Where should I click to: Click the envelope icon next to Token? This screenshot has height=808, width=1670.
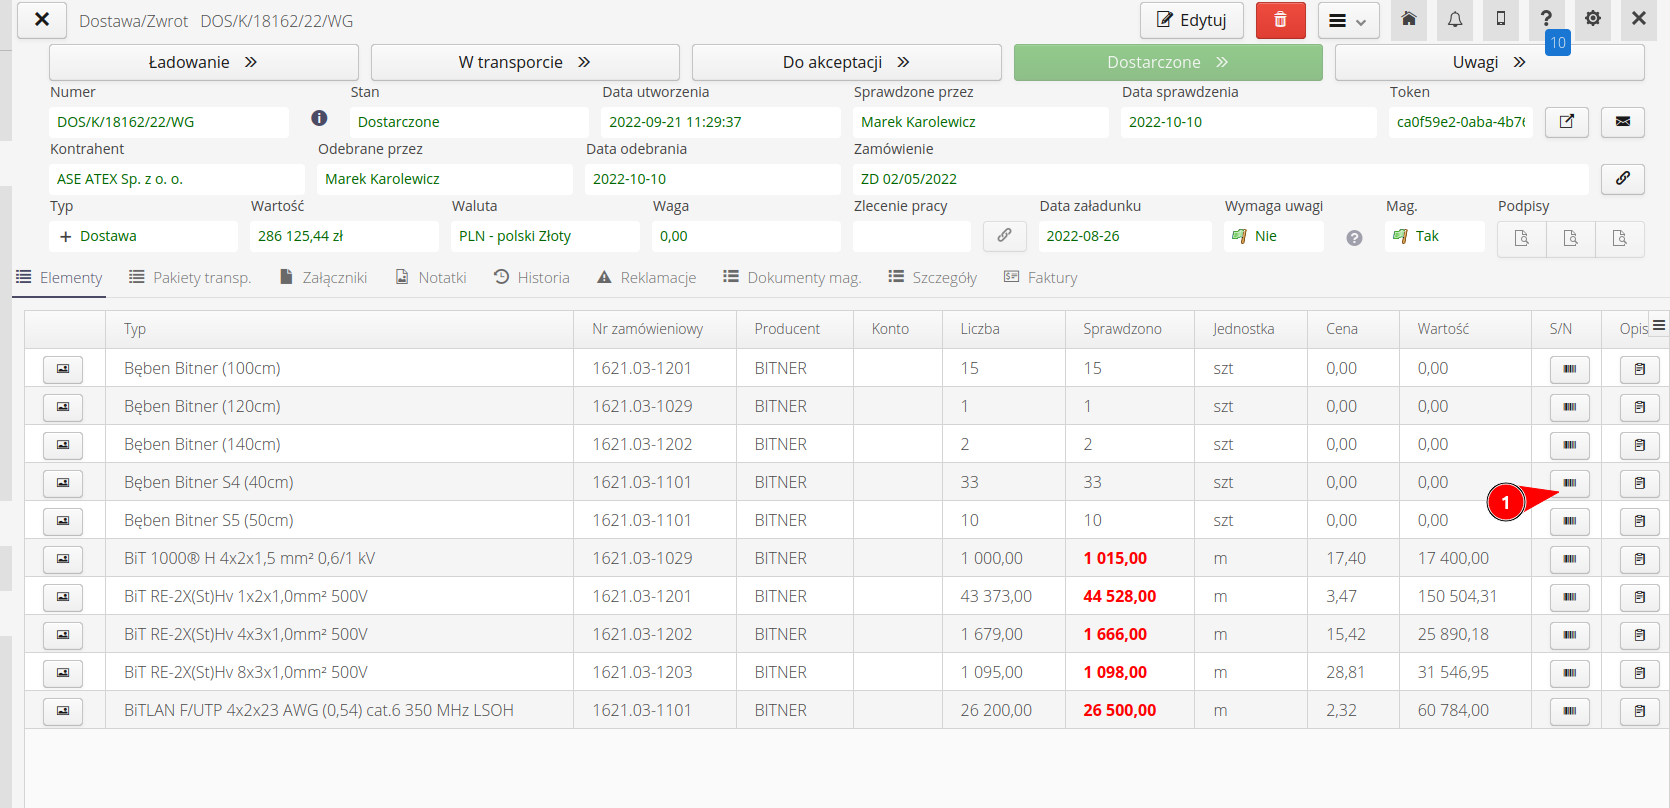[x=1622, y=122]
